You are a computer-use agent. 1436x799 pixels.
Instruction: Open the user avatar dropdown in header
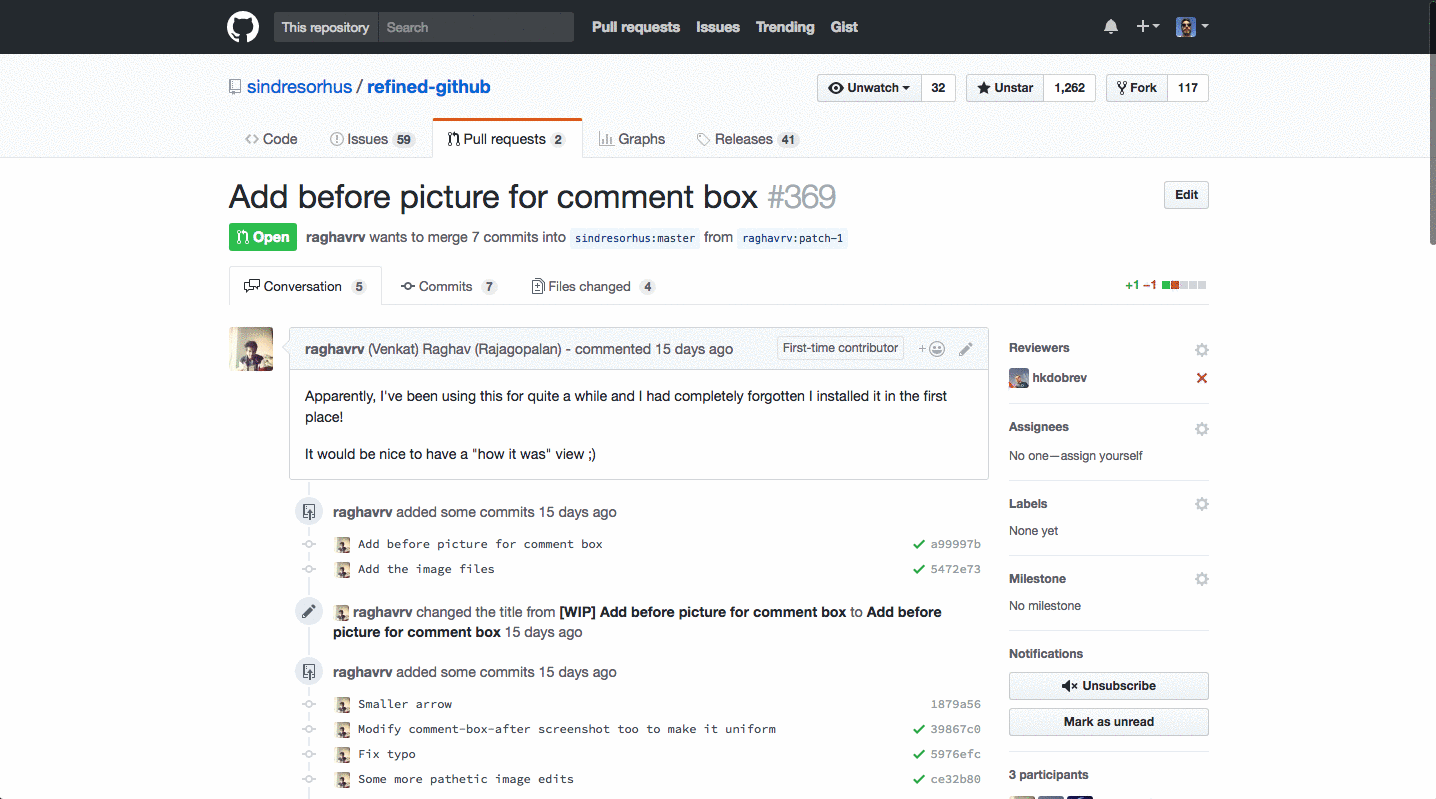[x=1192, y=27]
